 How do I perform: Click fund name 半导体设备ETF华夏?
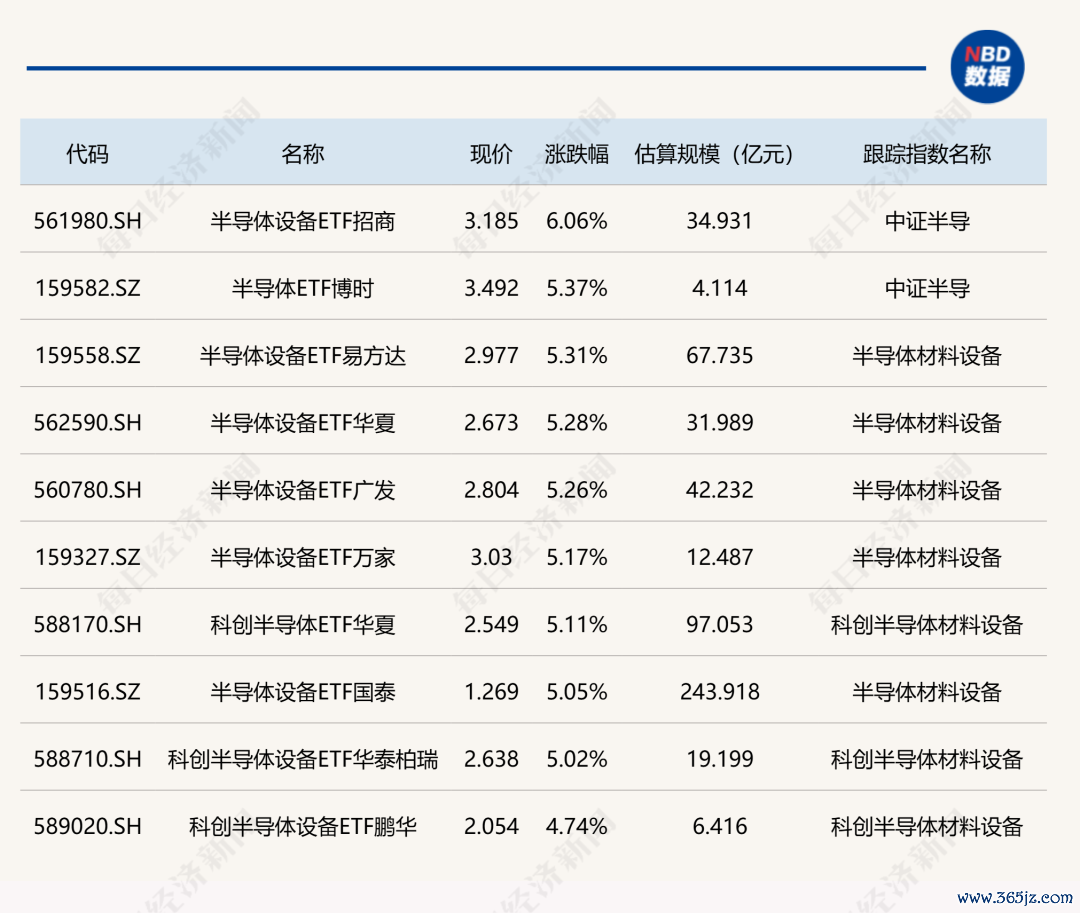(303, 422)
